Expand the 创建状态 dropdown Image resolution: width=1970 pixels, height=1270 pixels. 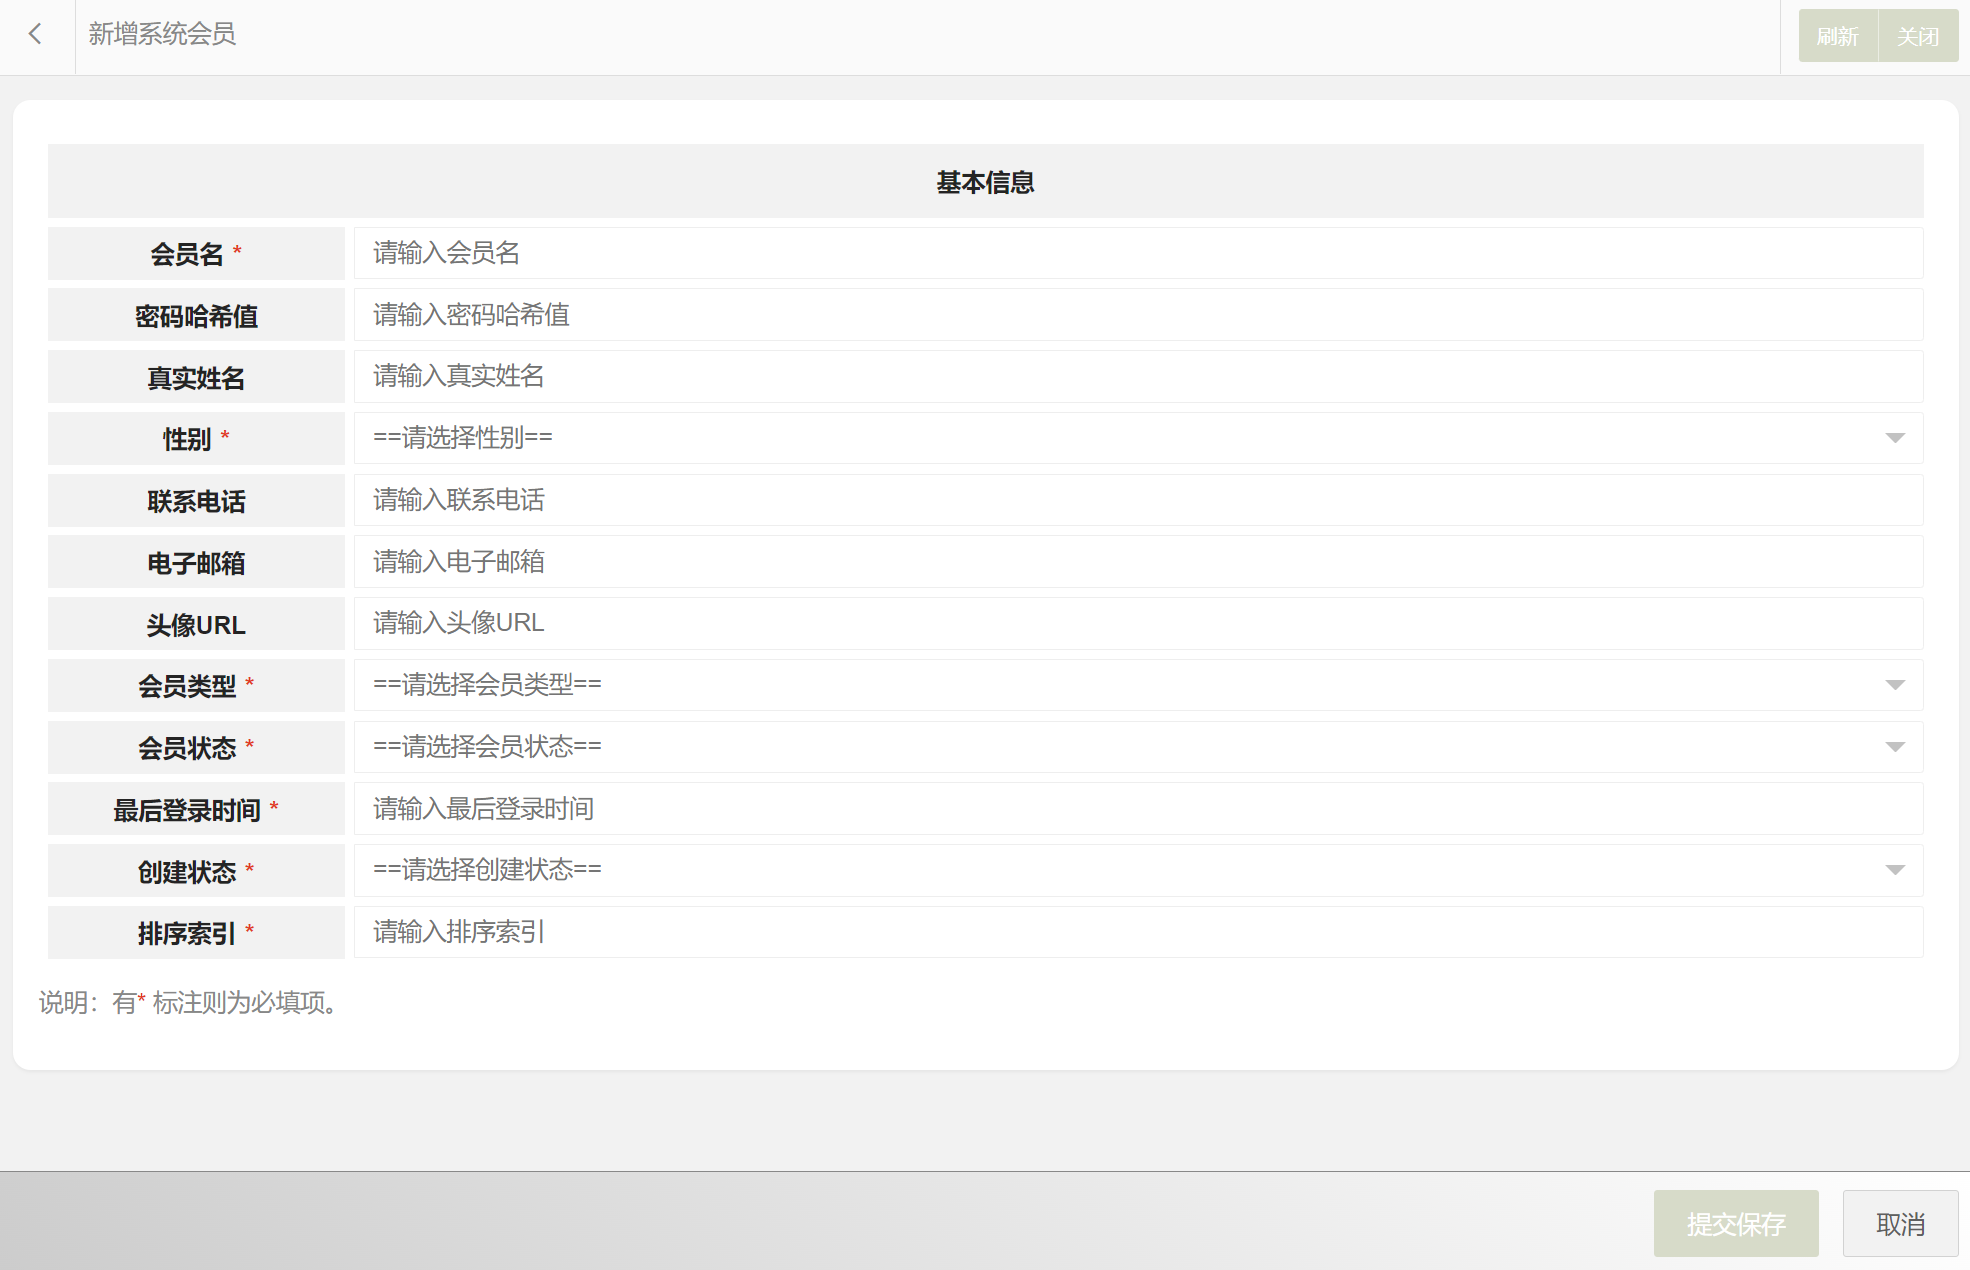coord(1137,870)
